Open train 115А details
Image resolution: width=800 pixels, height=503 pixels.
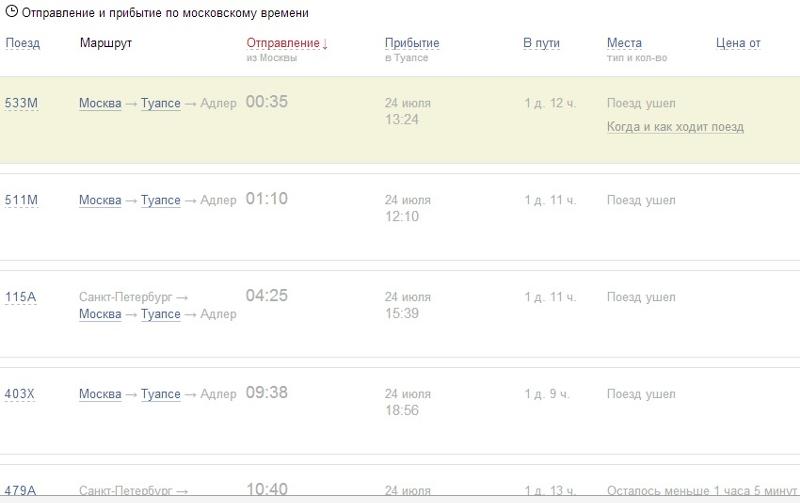point(20,297)
